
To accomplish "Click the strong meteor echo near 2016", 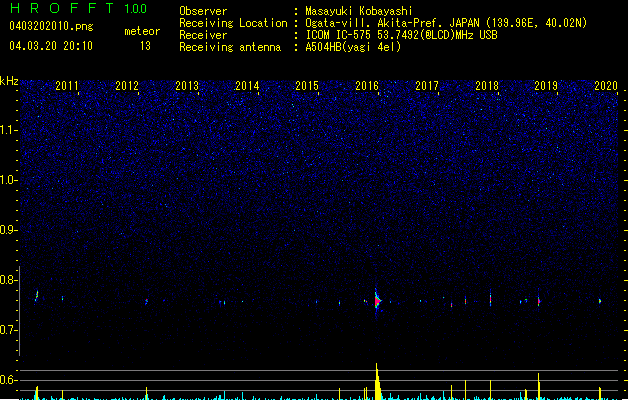I will [377, 302].
